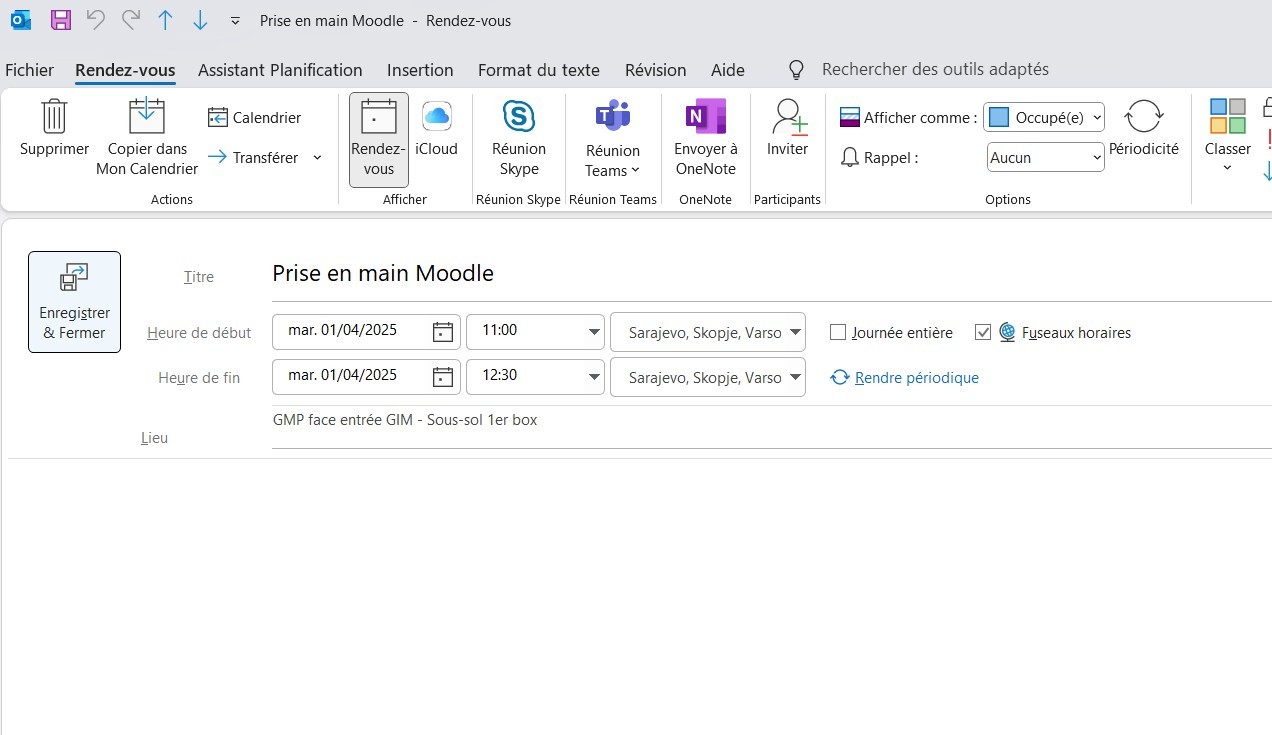Expand the 12:30 end time dropdown
Screen dimensions: 1272x735
[593, 377]
